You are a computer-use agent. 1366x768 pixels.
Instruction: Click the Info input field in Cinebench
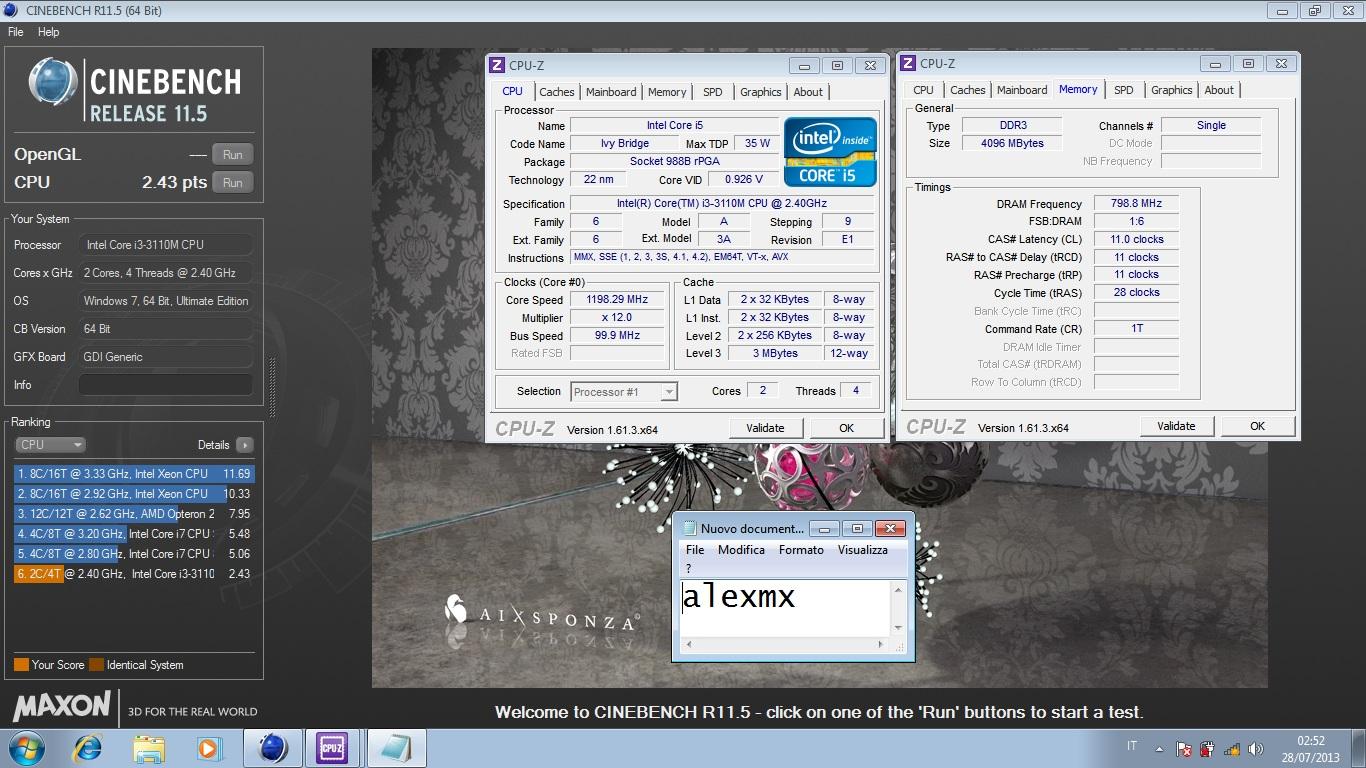(166, 385)
